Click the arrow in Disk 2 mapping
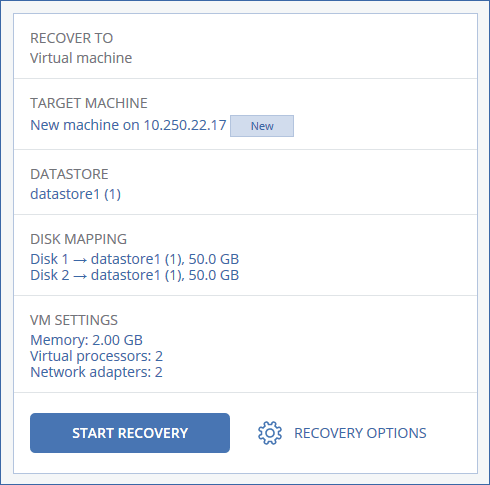The height and width of the screenshot is (485, 490). click(x=80, y=276)
